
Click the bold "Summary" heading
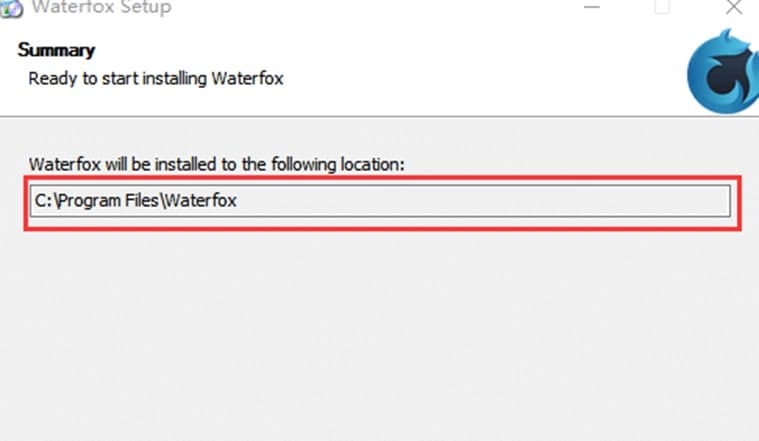(x=56, y=50)
